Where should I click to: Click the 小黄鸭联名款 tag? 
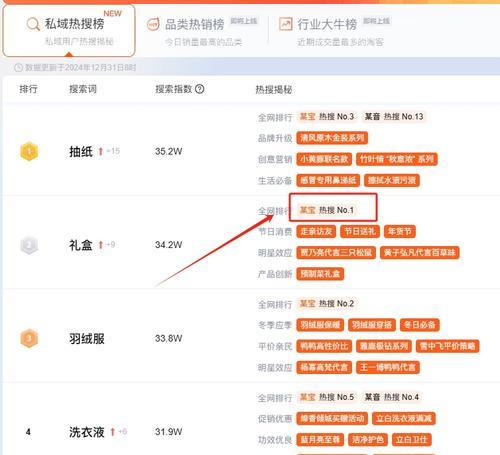324,159
